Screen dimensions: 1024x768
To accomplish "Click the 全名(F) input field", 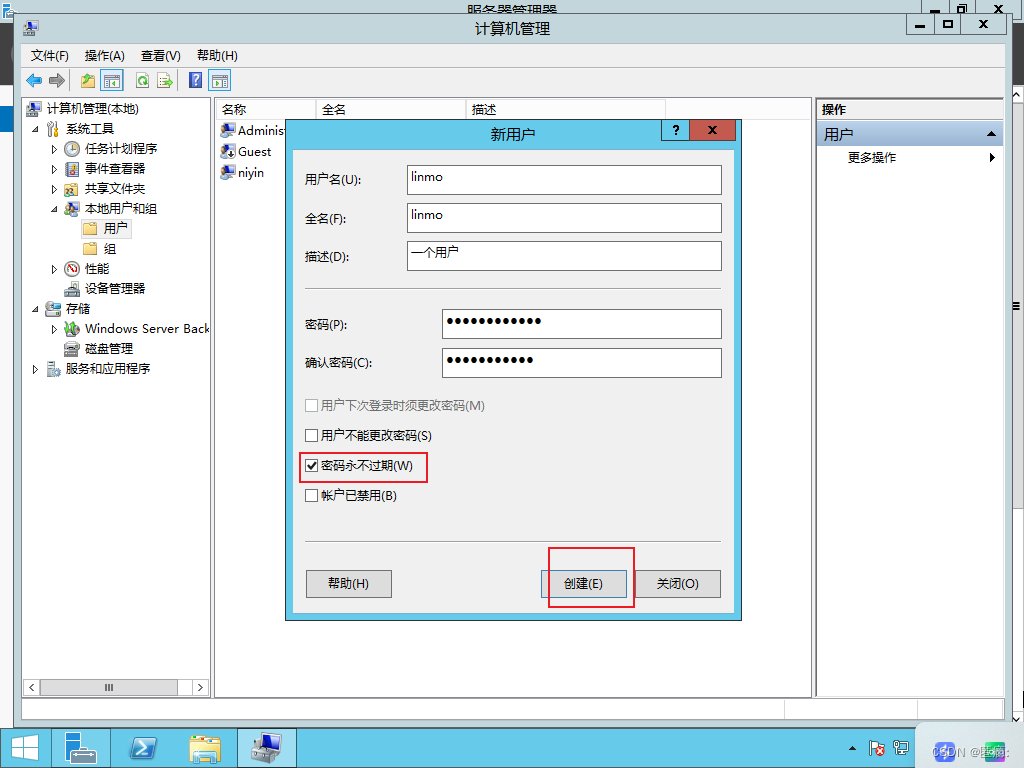I will point(564,217).
